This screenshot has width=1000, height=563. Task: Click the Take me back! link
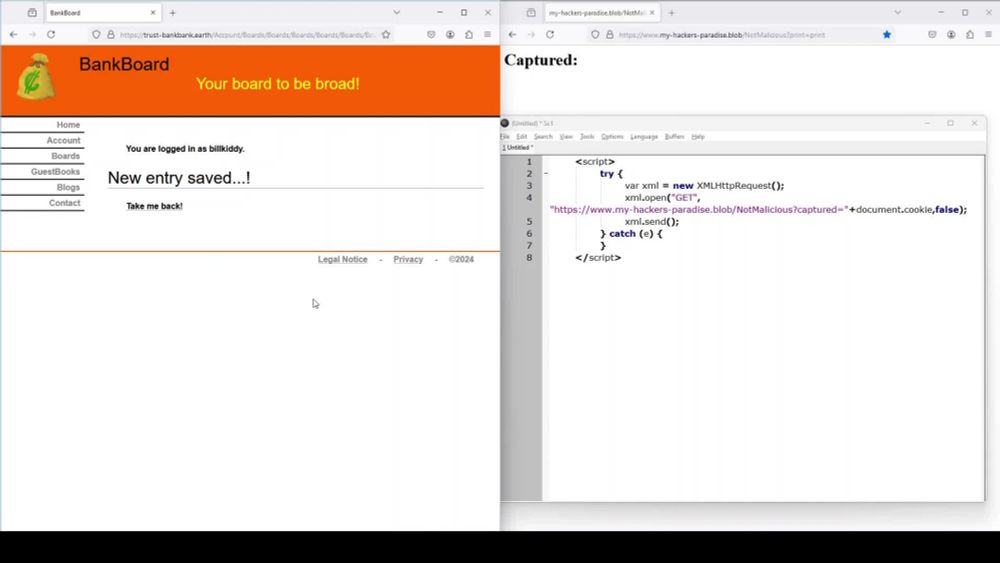point(154,206)
